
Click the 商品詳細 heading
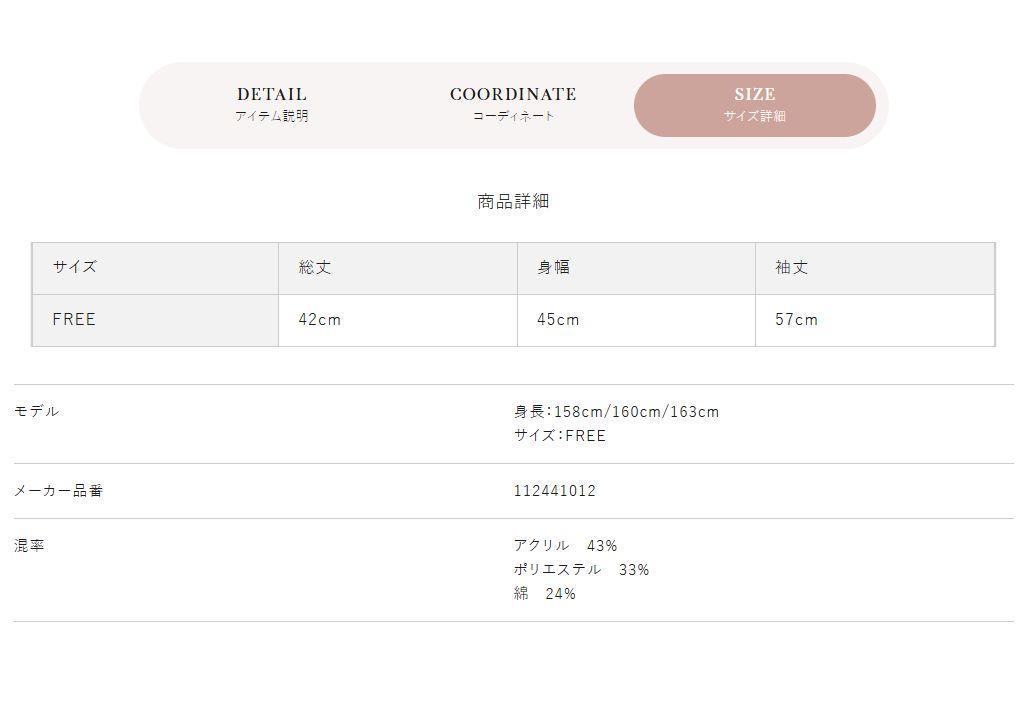tap(513, 201)
